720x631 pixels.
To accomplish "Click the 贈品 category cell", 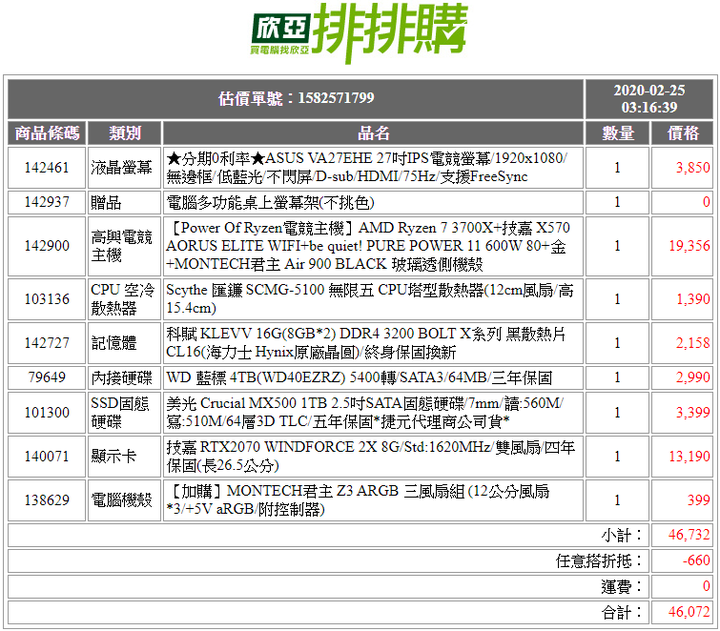I will click(124, 203).
